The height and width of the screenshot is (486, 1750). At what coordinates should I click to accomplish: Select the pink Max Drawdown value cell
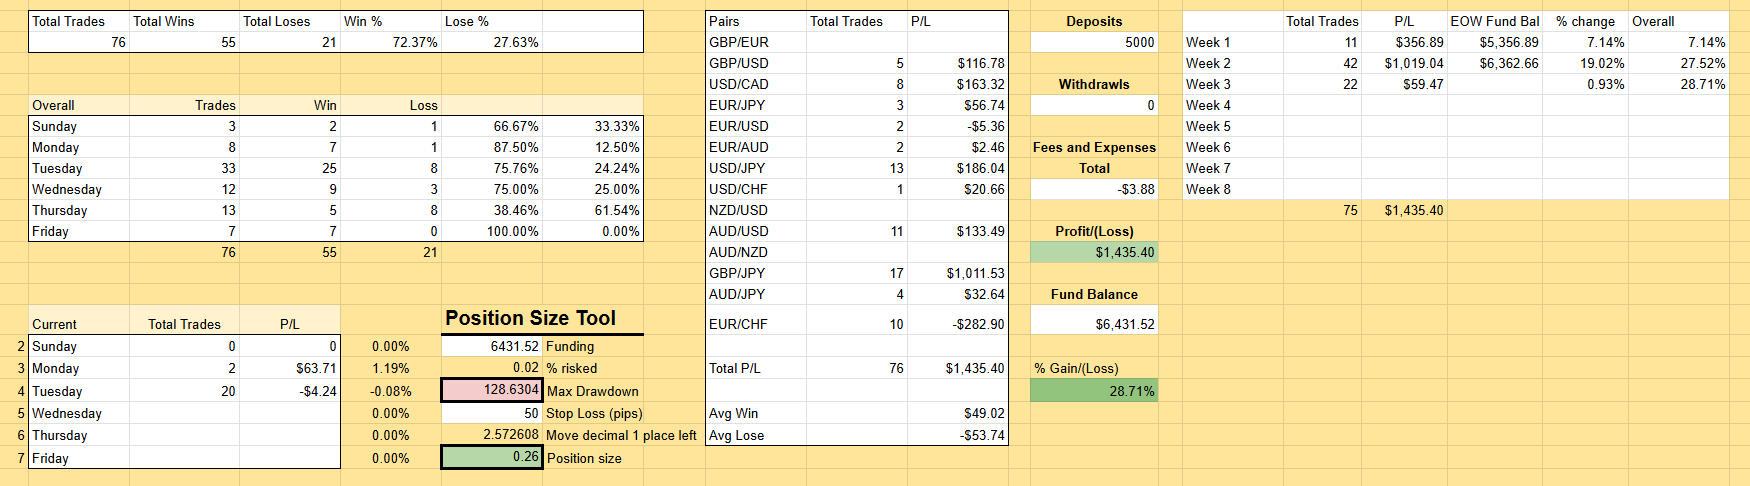pos(492,390)
